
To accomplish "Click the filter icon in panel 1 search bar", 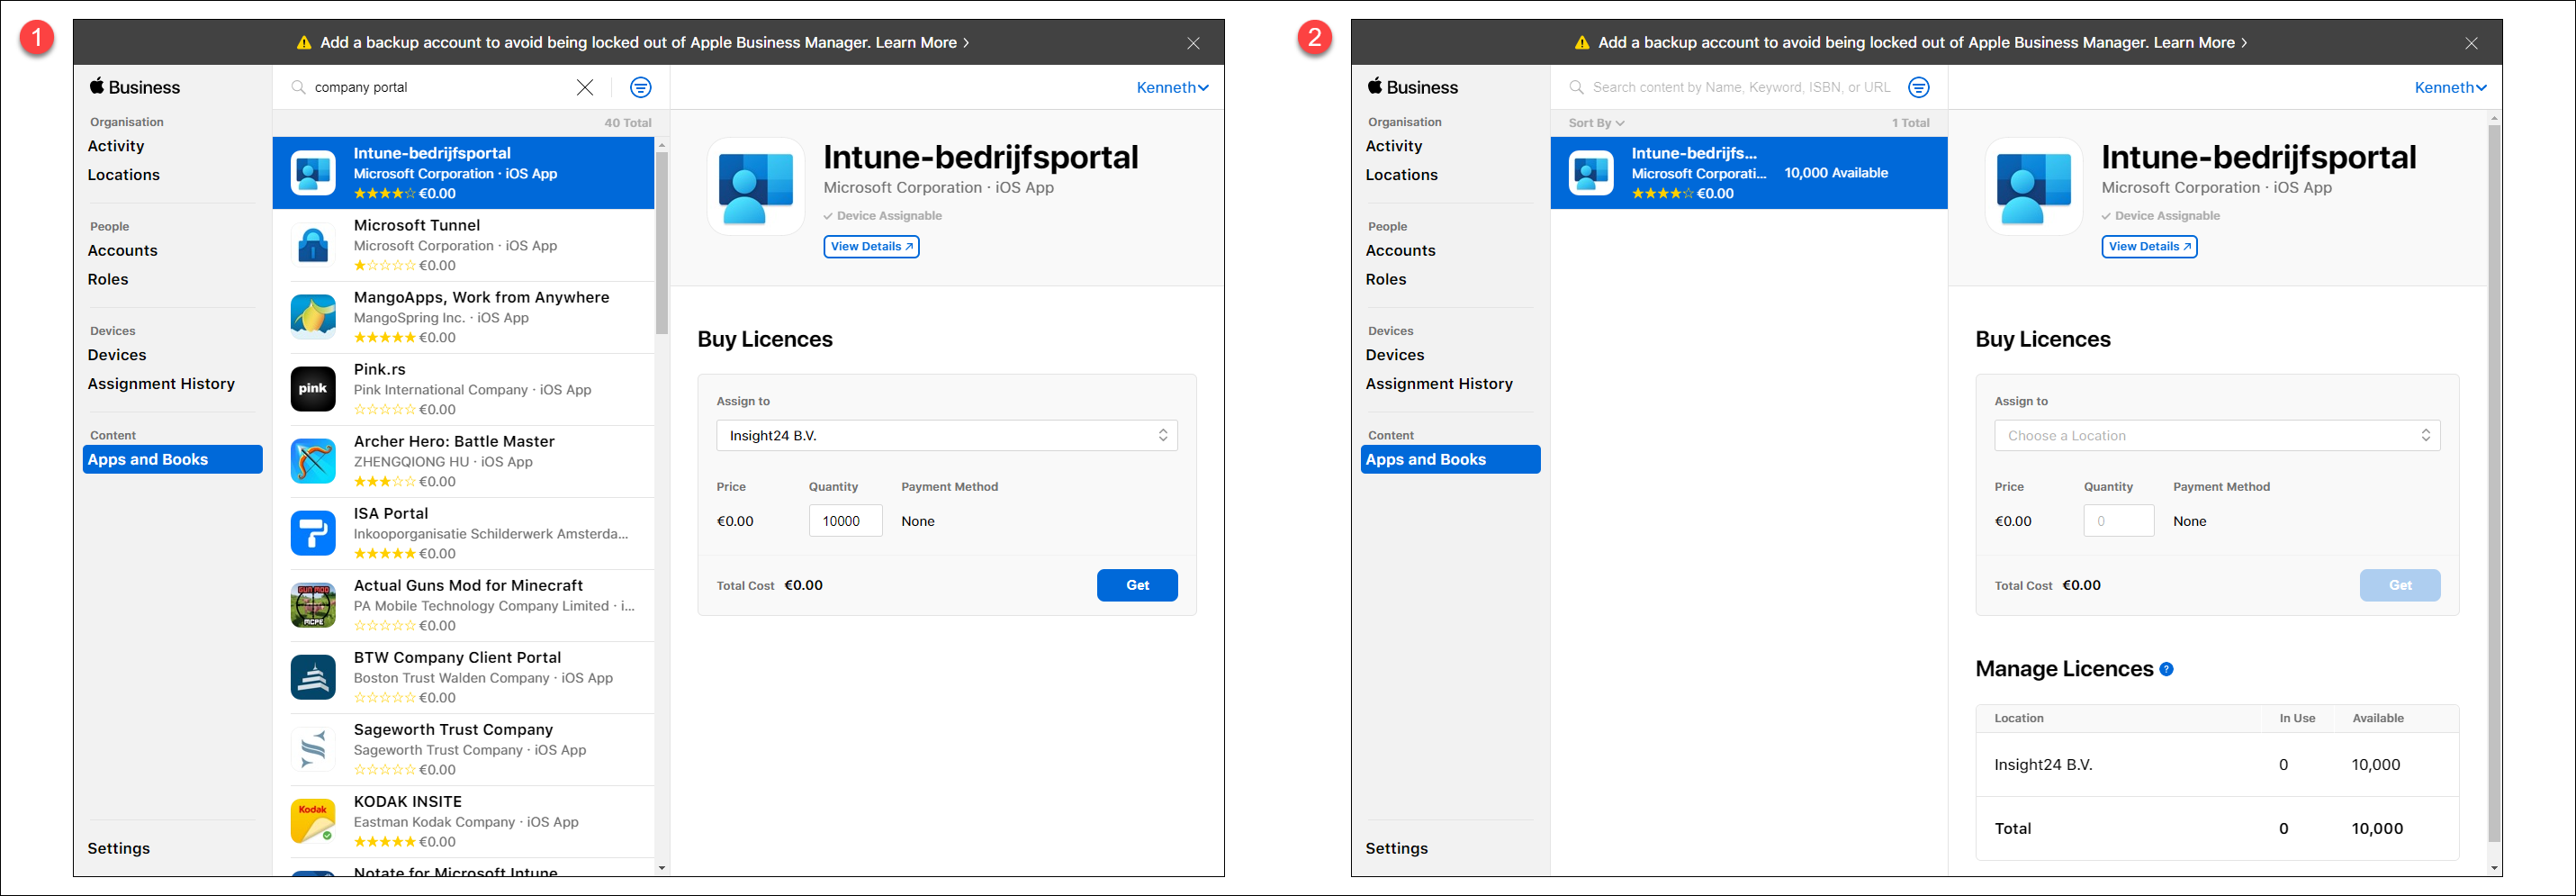I will 641,88.
